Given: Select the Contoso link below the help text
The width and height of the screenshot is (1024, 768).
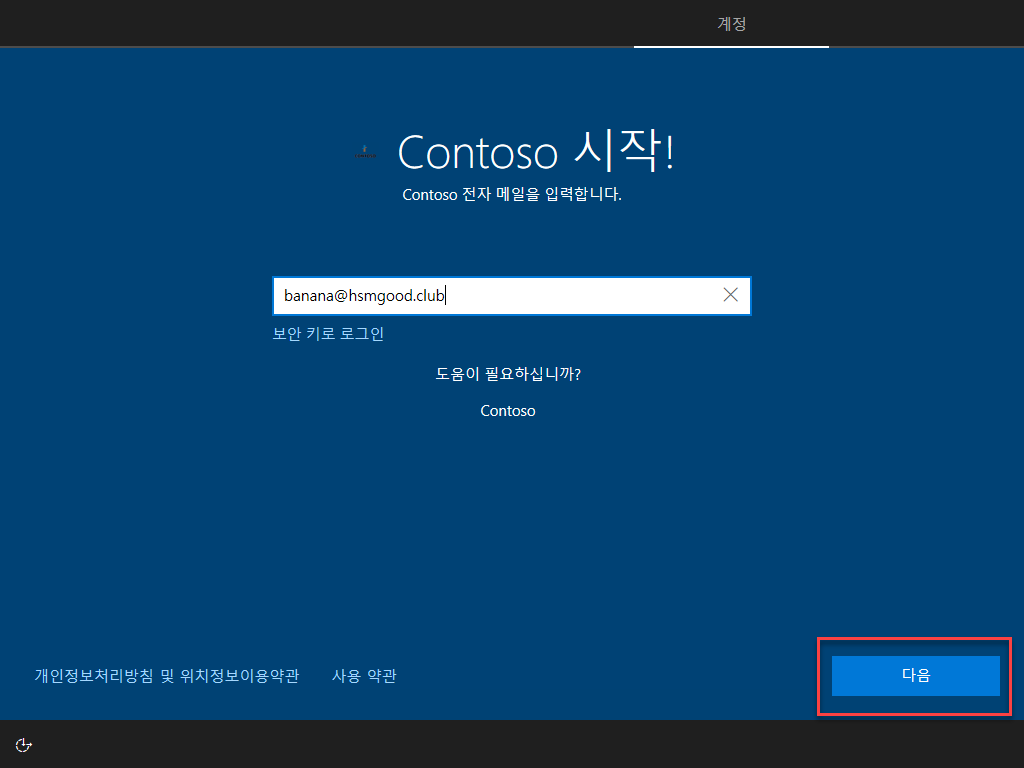Looking at the screenshot, I should [507, 410].
